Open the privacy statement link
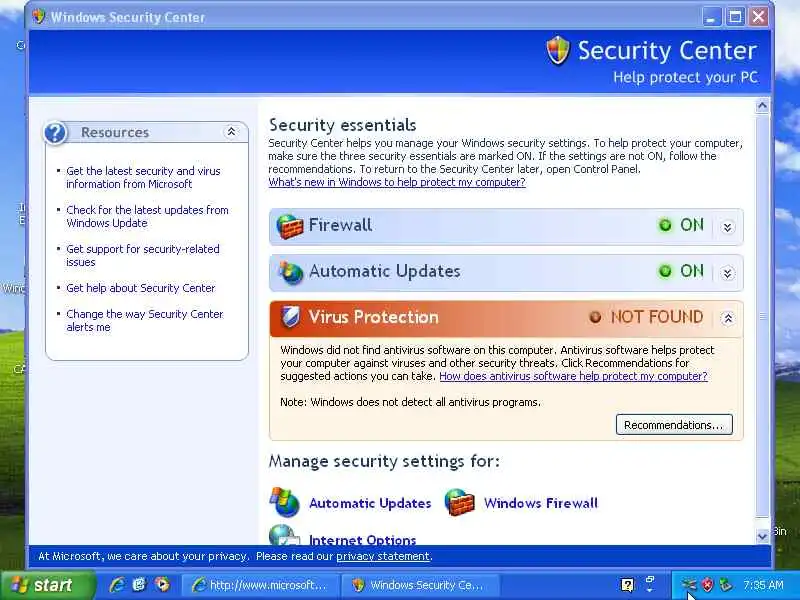Viewport: 800px width, 600px height. (383, 556)
